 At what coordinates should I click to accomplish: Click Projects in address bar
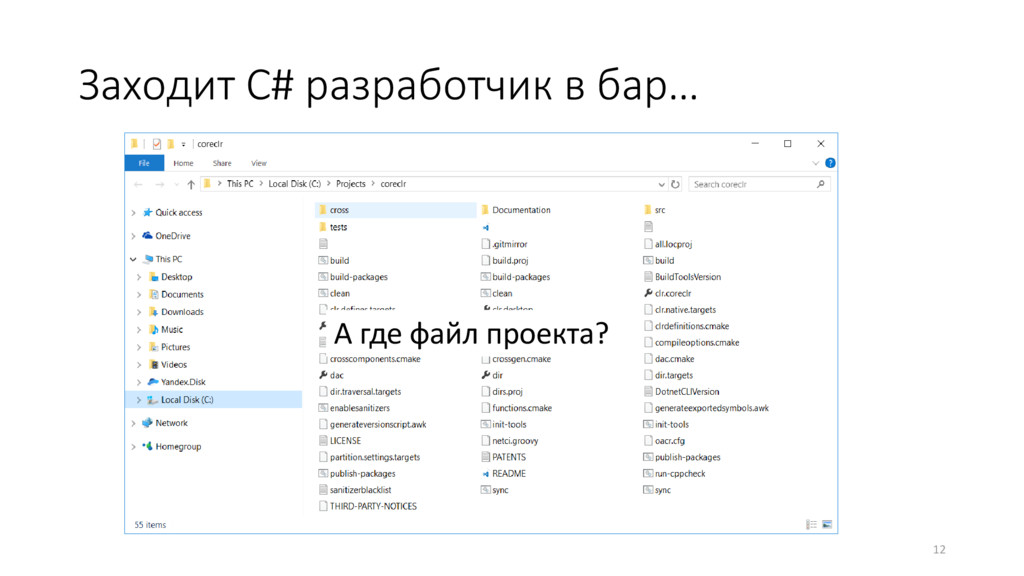[351, 184]
